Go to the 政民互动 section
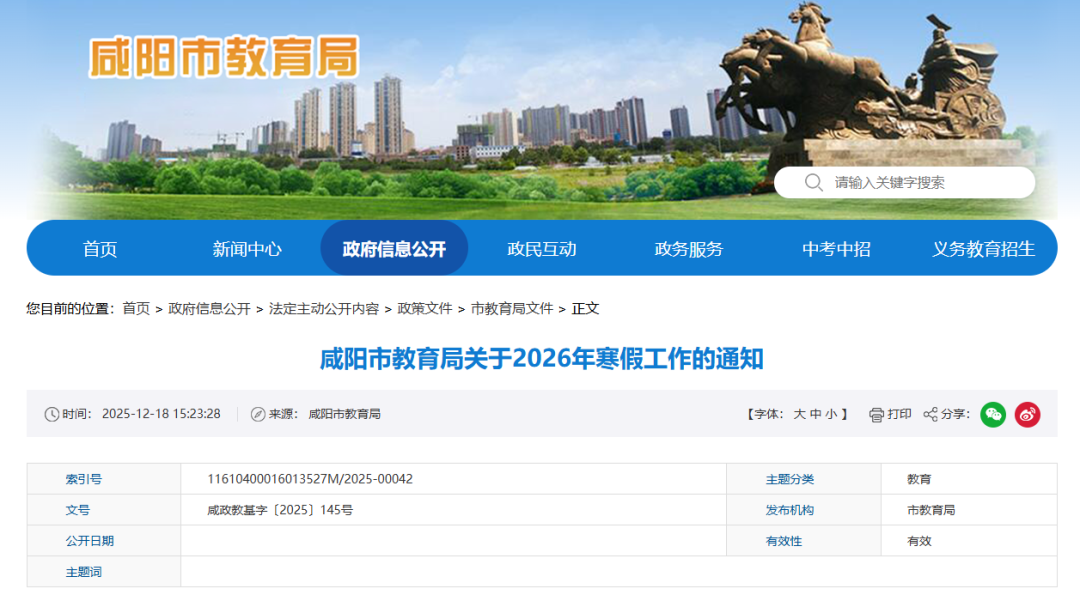The width and height of the screenshot is (1080, 595). (x=542, y=249)
